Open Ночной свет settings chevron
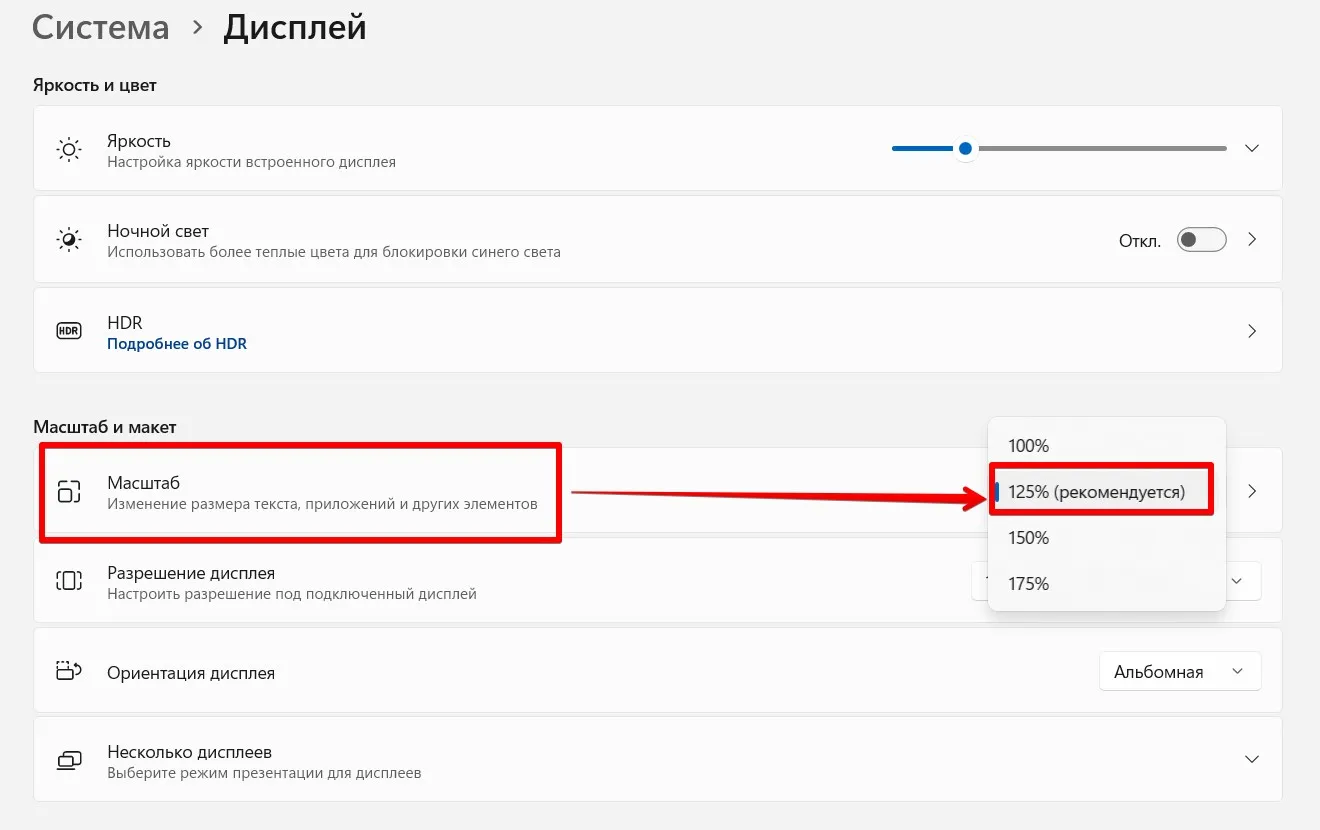The image size is (1320, 830). click(1251, 240)
